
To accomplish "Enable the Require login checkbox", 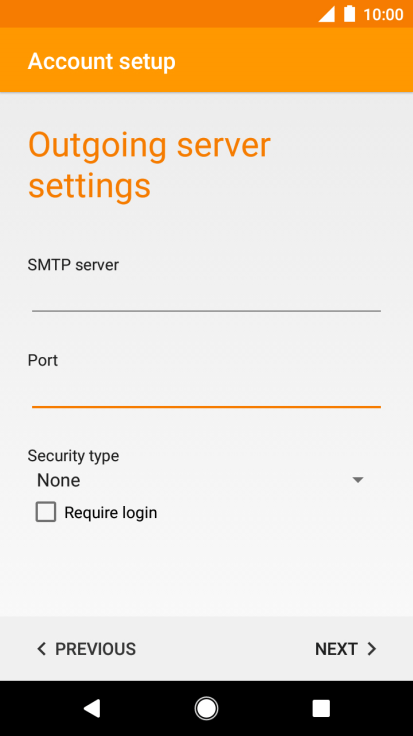I will coord(46,512).
